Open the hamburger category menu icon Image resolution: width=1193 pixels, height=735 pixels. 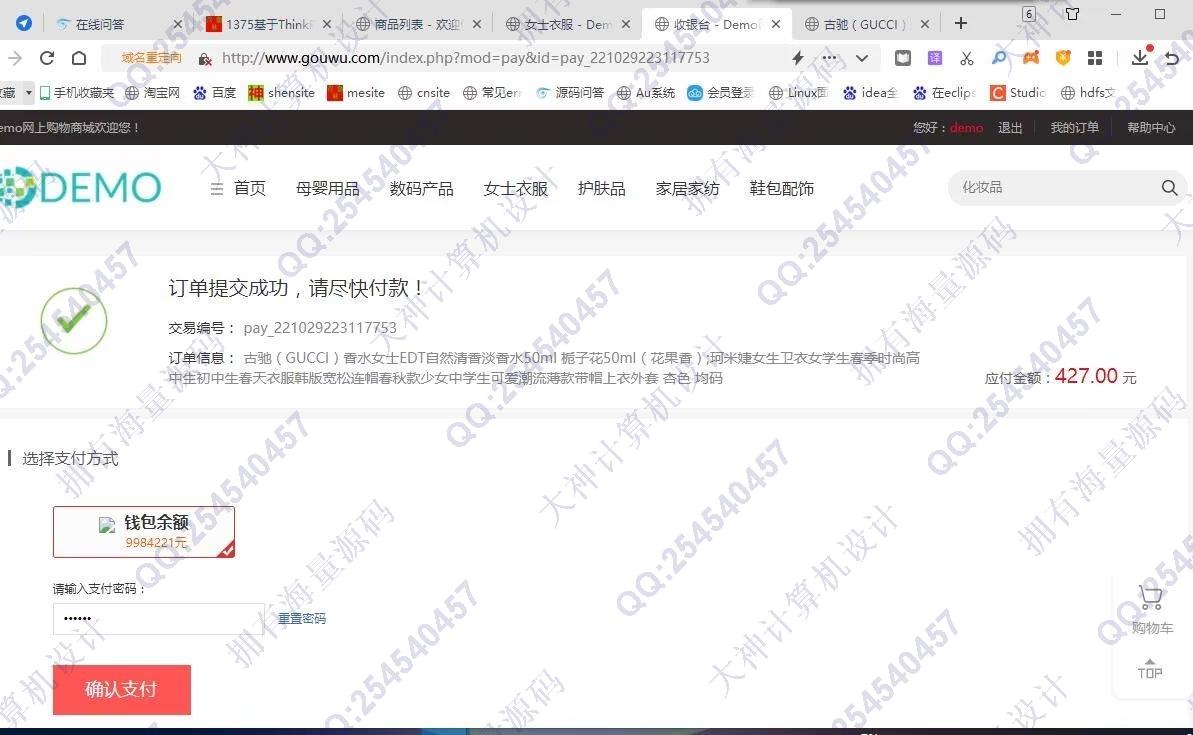coord(217,189)
